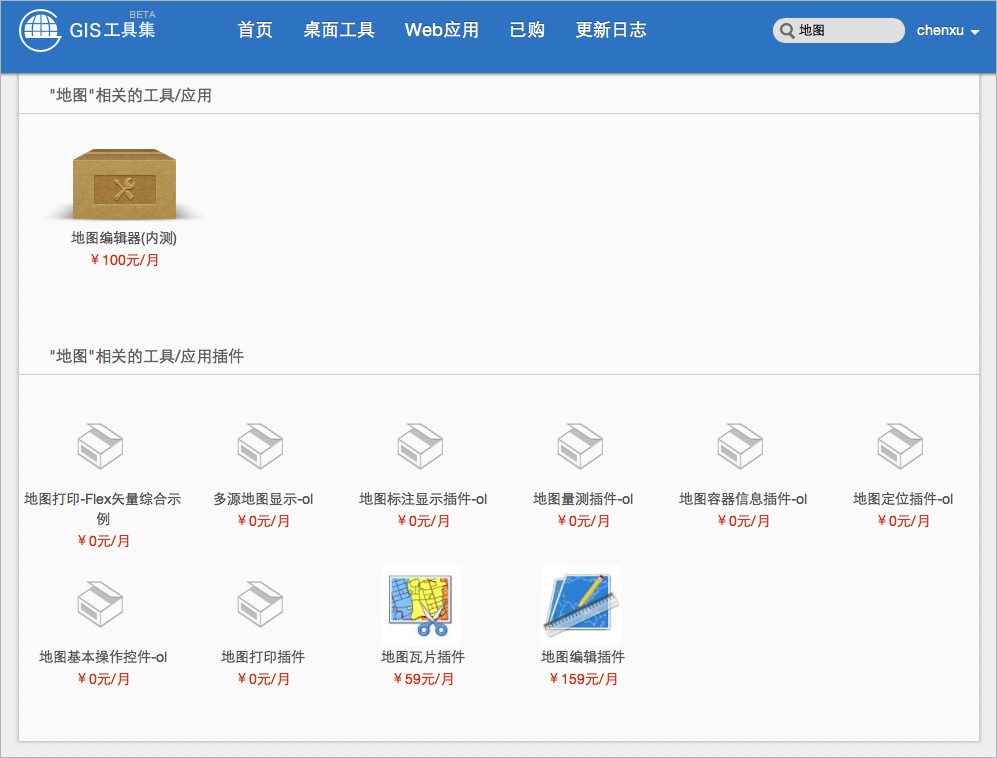Image resolution: width=997 pixels, height=758 pixels.
Task: Click the GIS工具集 globe logo icon
Action: tap(40, 29)
